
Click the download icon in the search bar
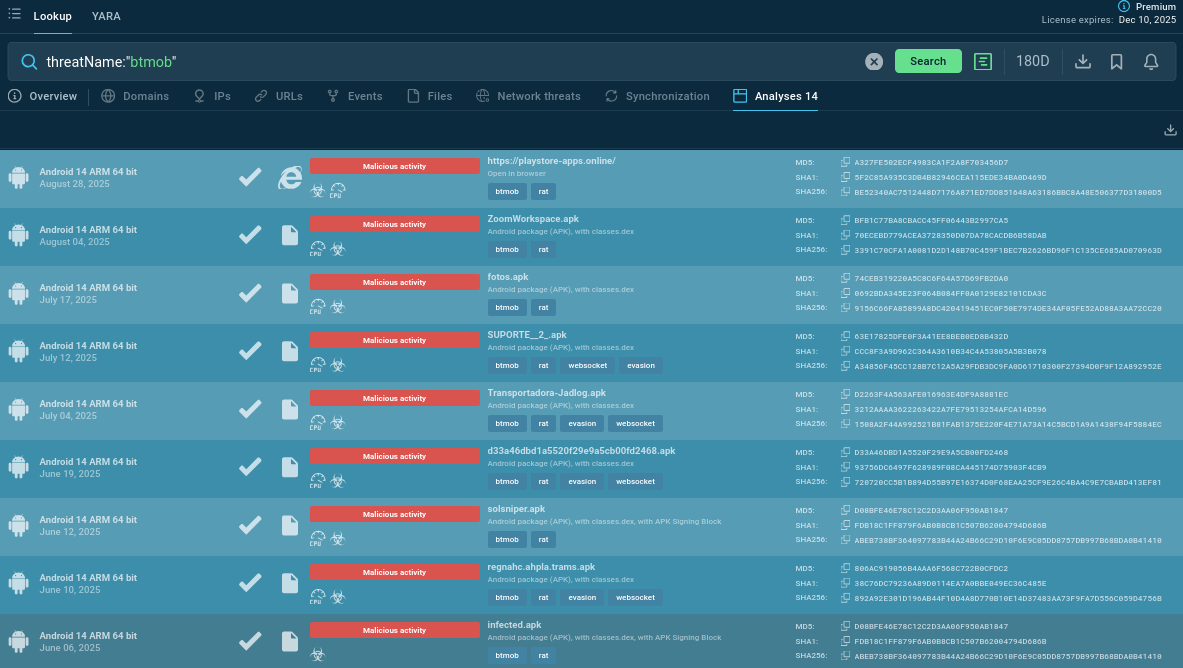[1082, 62]
